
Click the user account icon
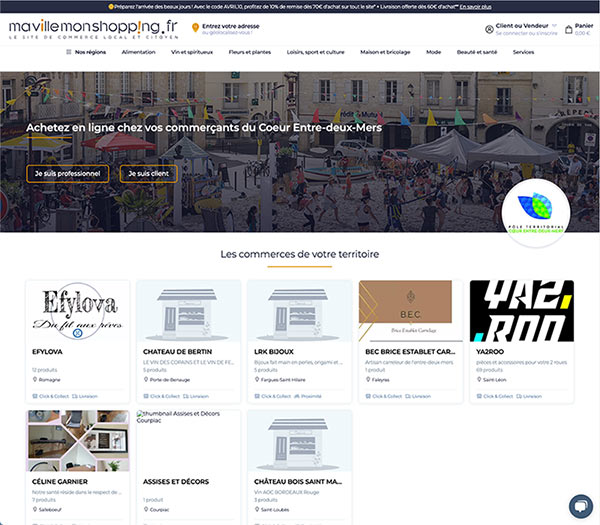tap(489, 29)
